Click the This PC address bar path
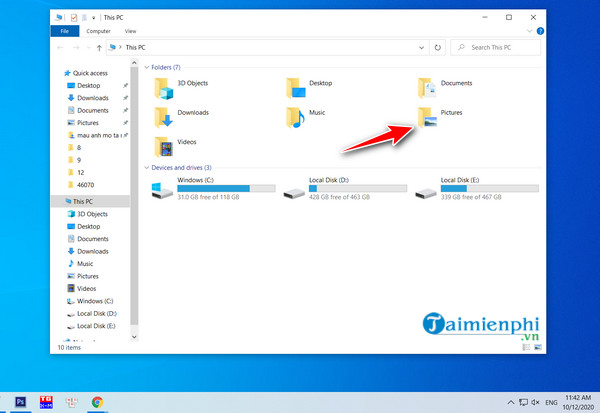This screenshot has height=413, width=600. (x=135, y=47)
